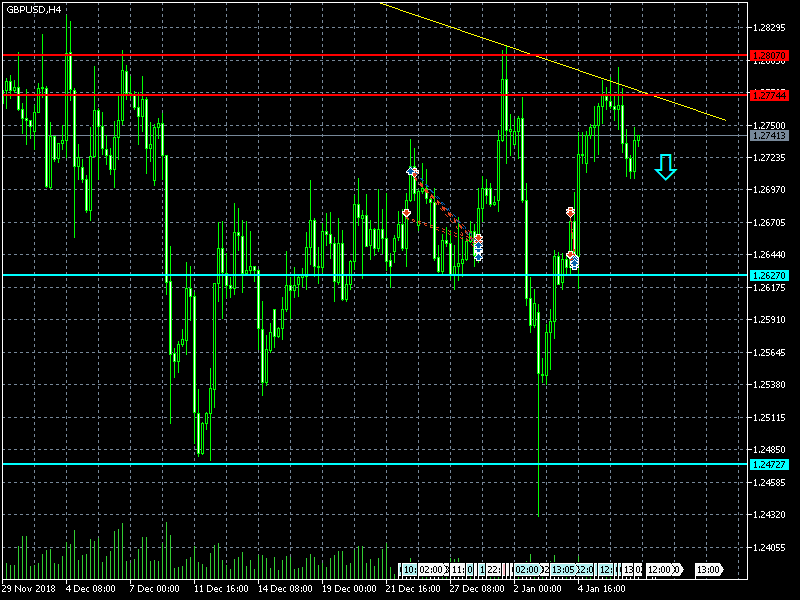Click the red 1.28070 price label

tap(767, 55)
